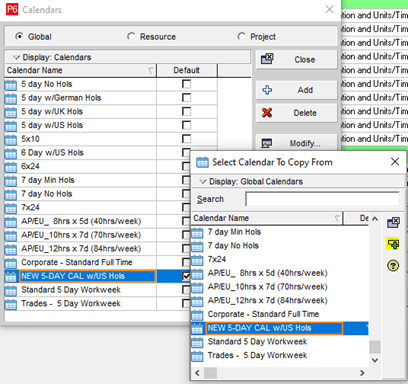Click the P6 logo in the title bar

(12, 9)
